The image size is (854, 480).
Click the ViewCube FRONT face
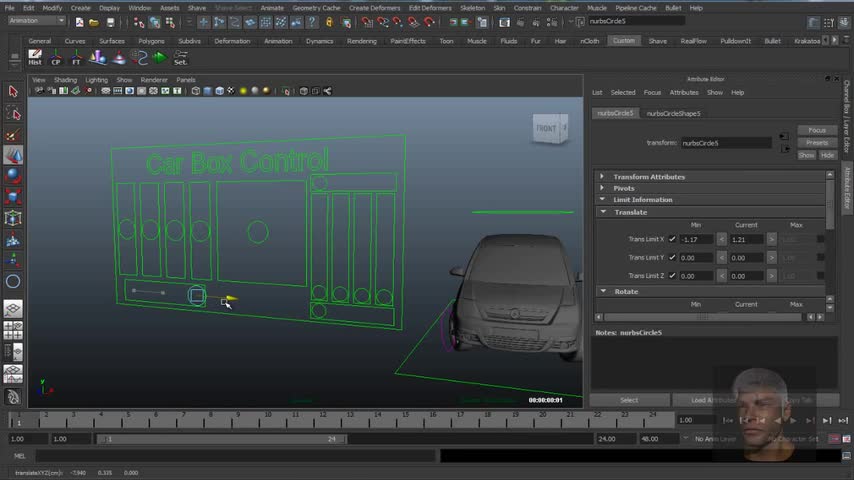click(x=547, y=129)
